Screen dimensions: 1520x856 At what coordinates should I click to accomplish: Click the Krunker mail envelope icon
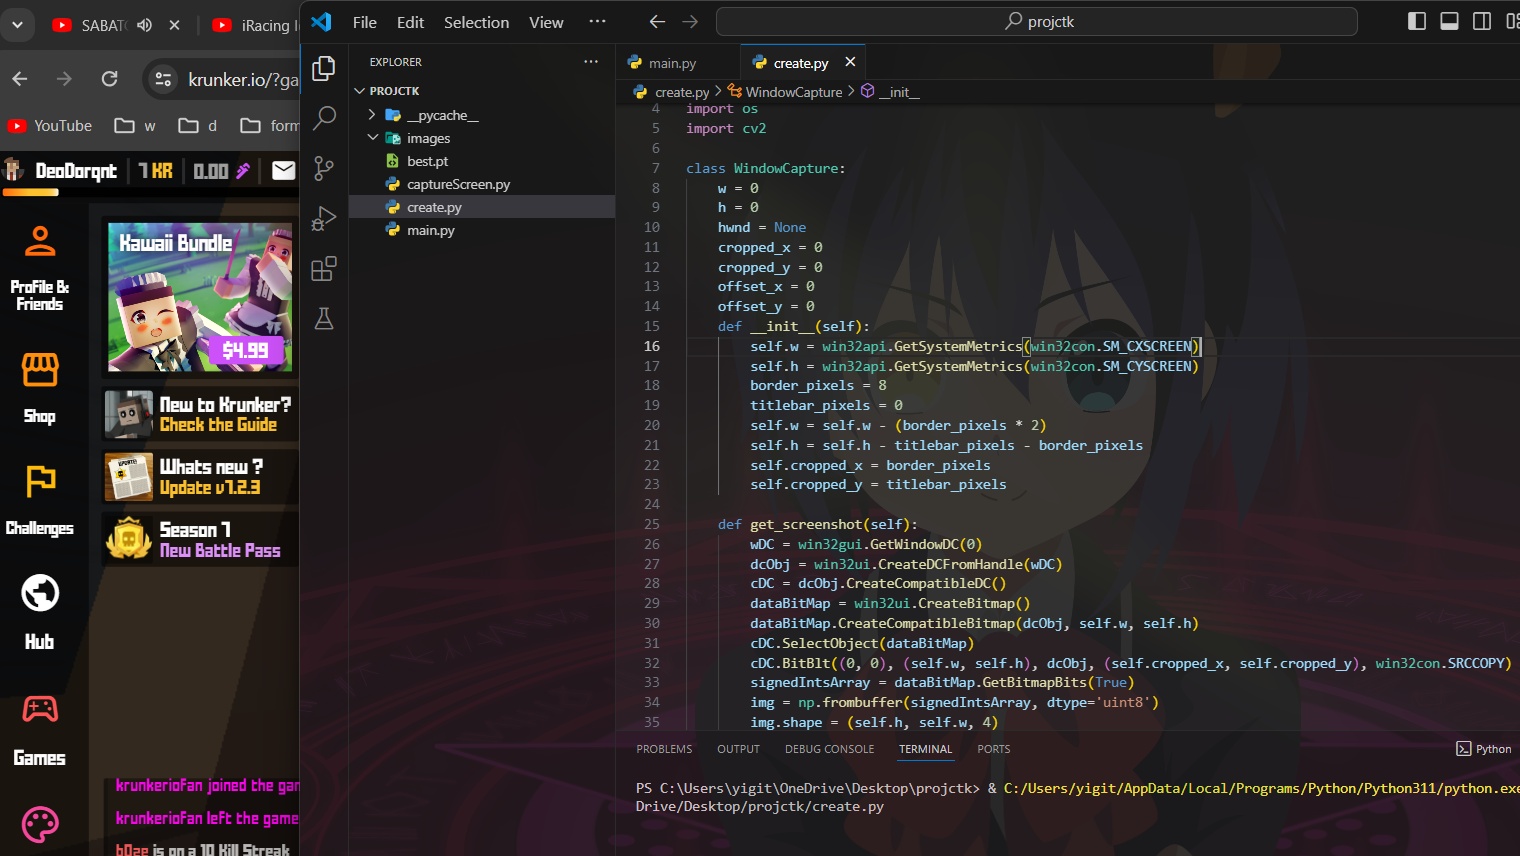284,171
